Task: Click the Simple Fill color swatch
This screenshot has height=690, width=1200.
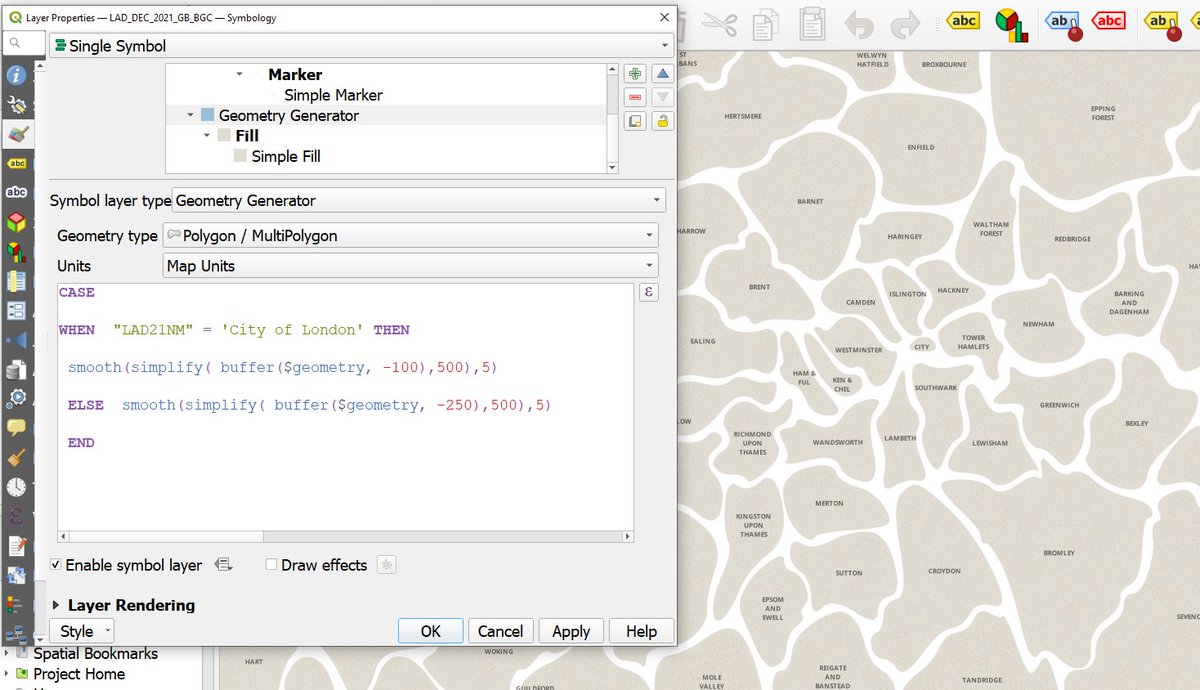Action: click(x=240, y=156)
